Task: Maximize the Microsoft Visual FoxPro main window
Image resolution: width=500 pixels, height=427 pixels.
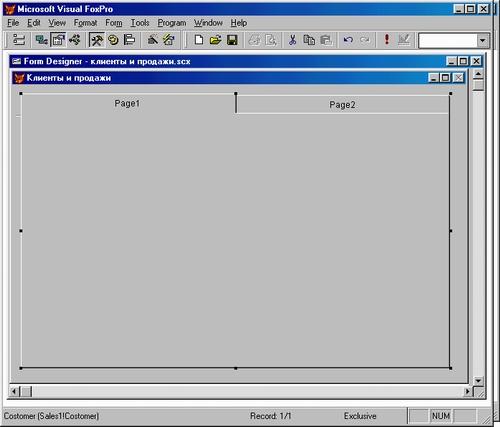Action: (x=470, y=9)
